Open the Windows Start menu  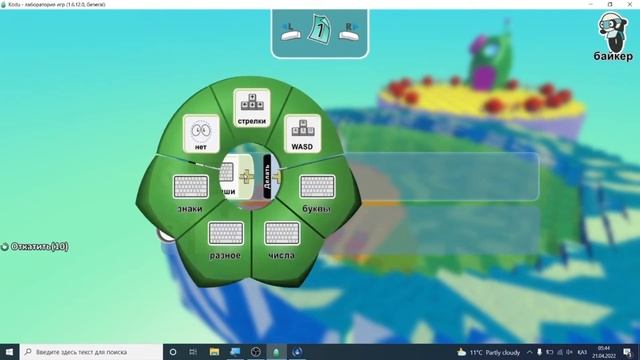coord(9,352)
